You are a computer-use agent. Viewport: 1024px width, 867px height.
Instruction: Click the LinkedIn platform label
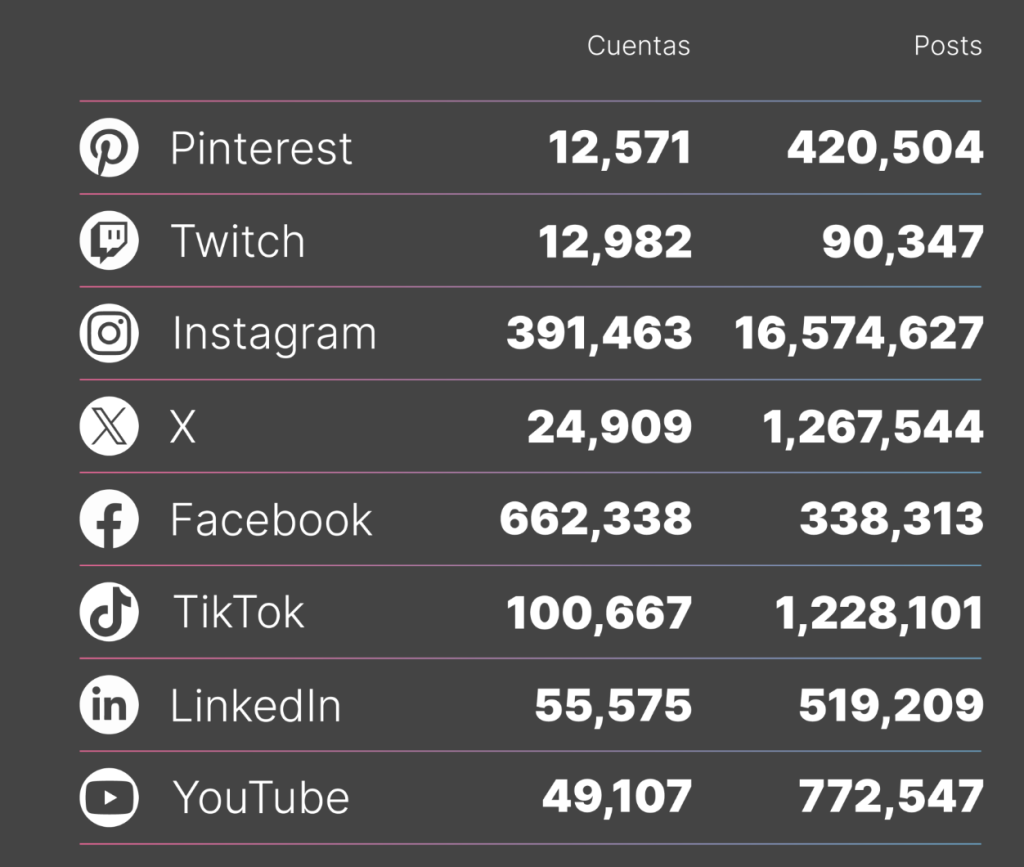(x=255, y=706)
